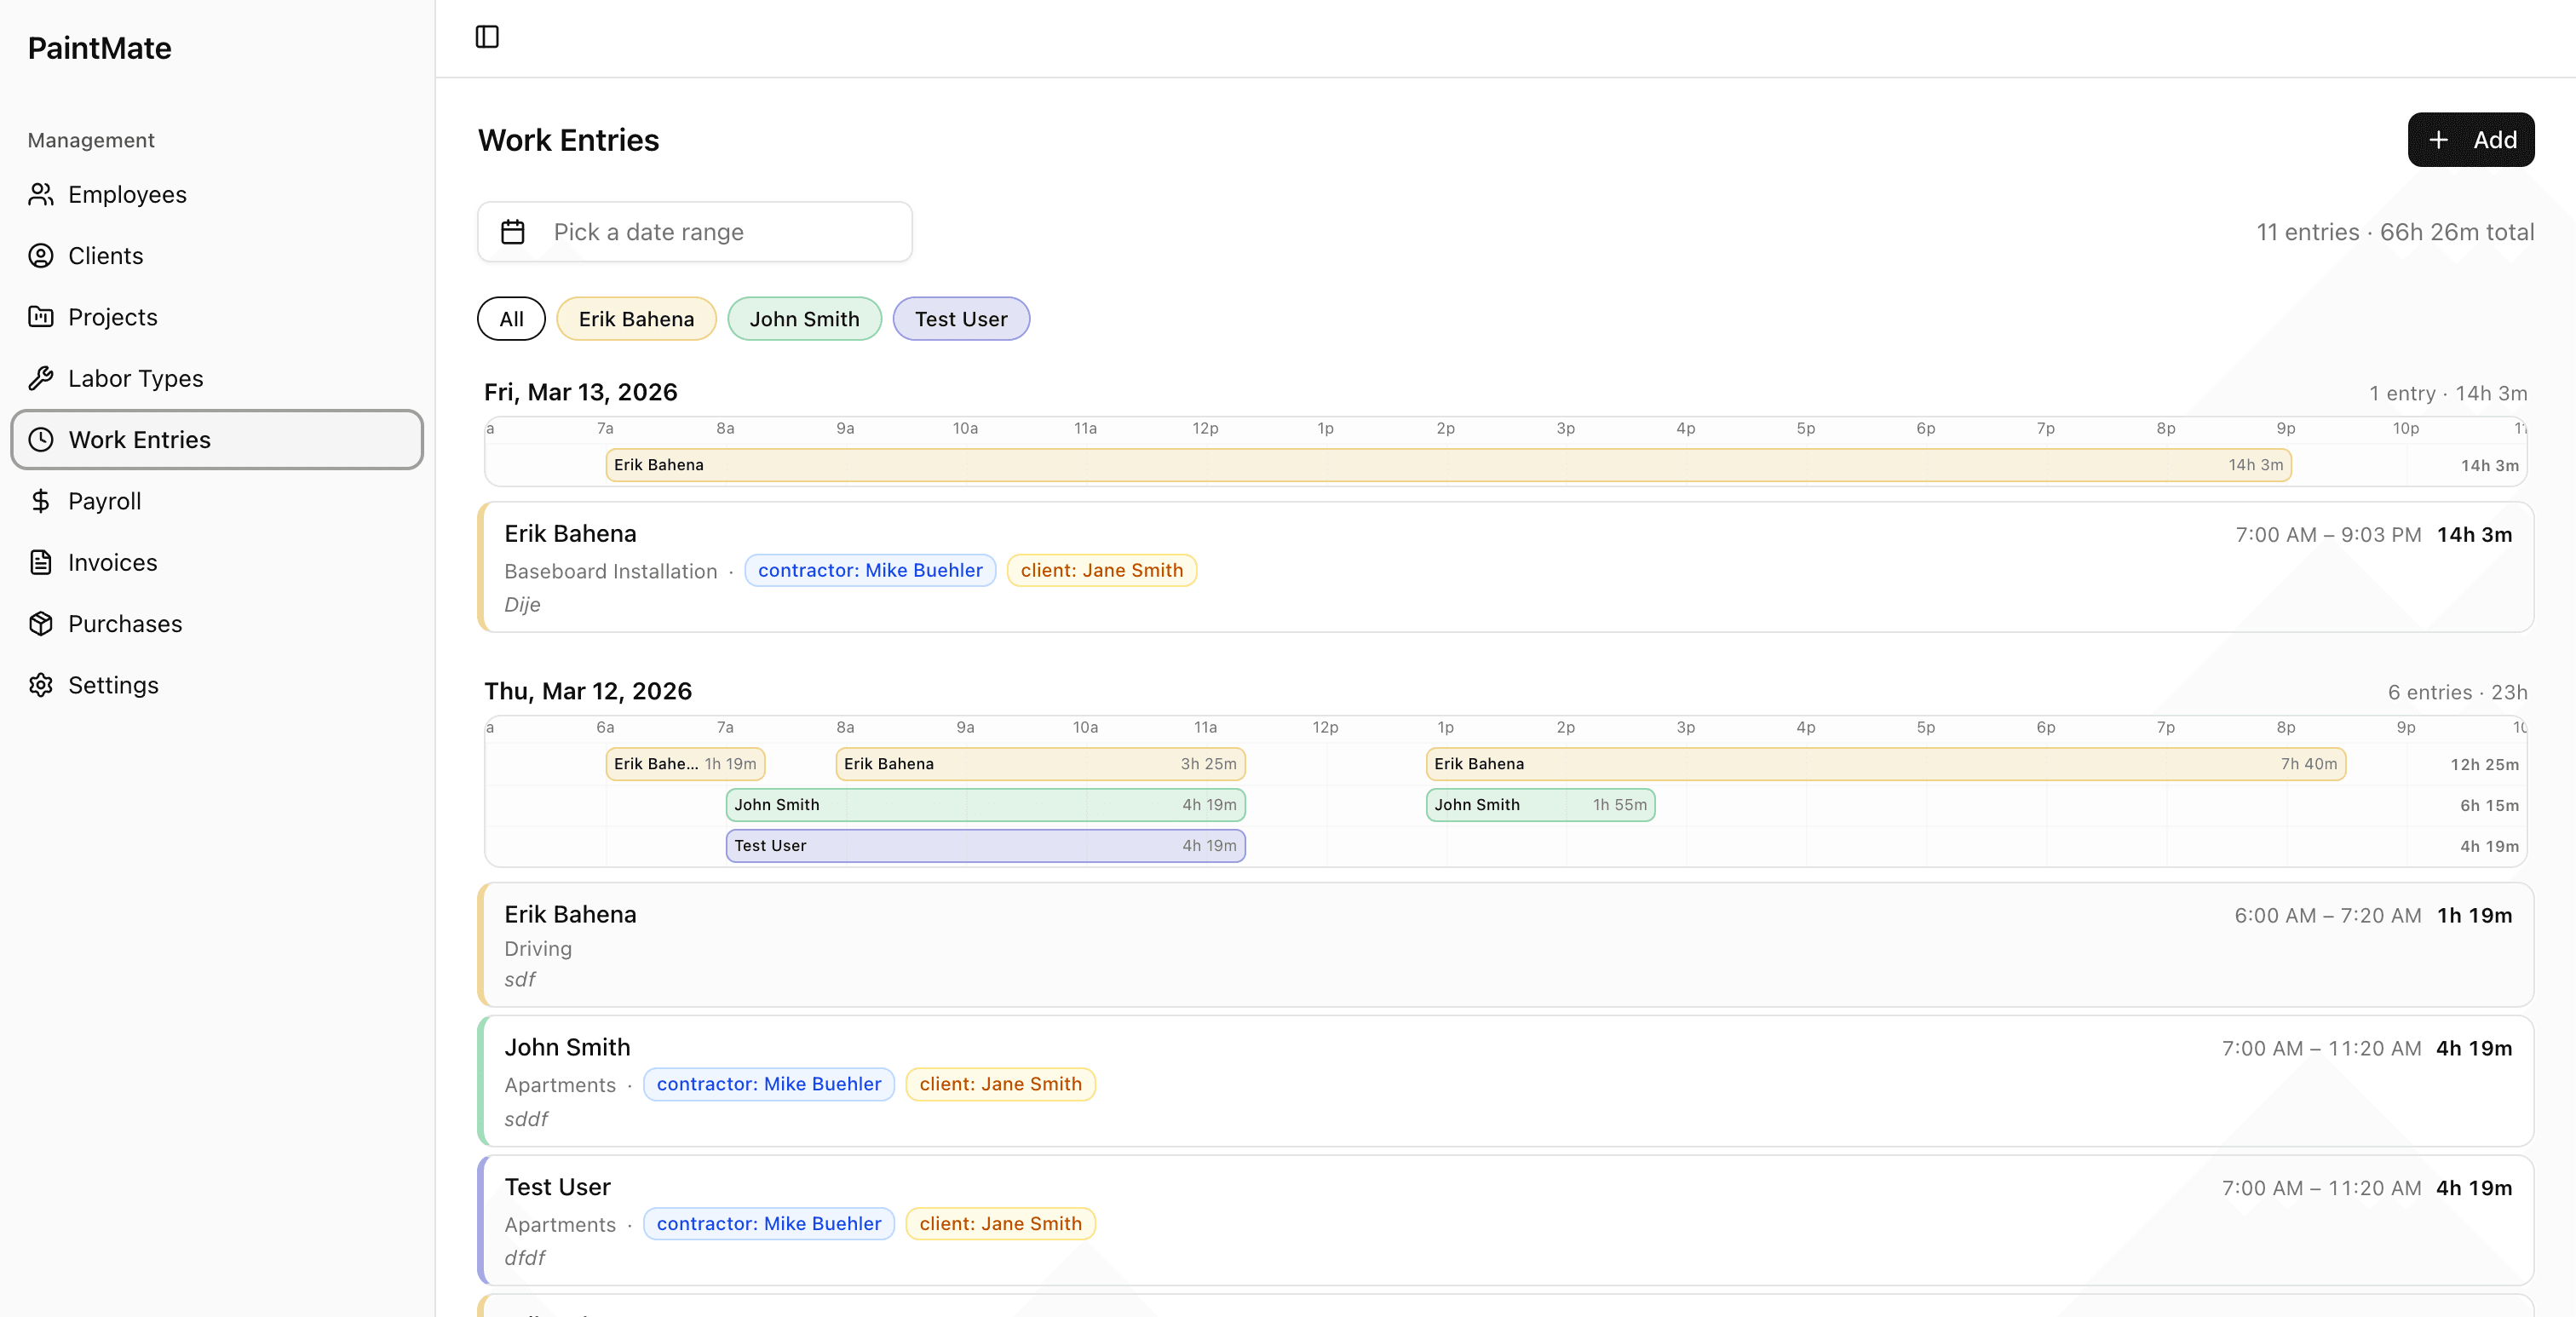Click the Purchases package icon

pos(41,624)
